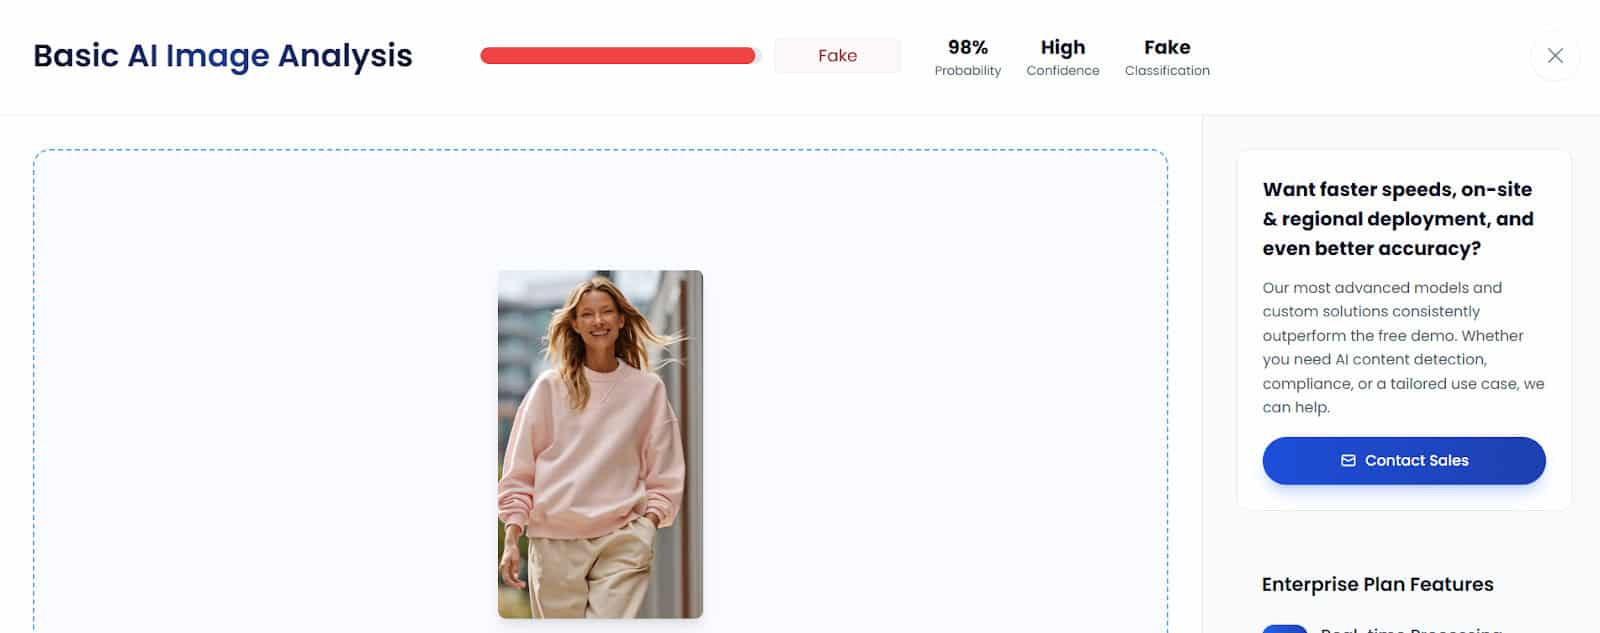
Task: Click the Probability label under 98%
Action: [x=968, y=71]
